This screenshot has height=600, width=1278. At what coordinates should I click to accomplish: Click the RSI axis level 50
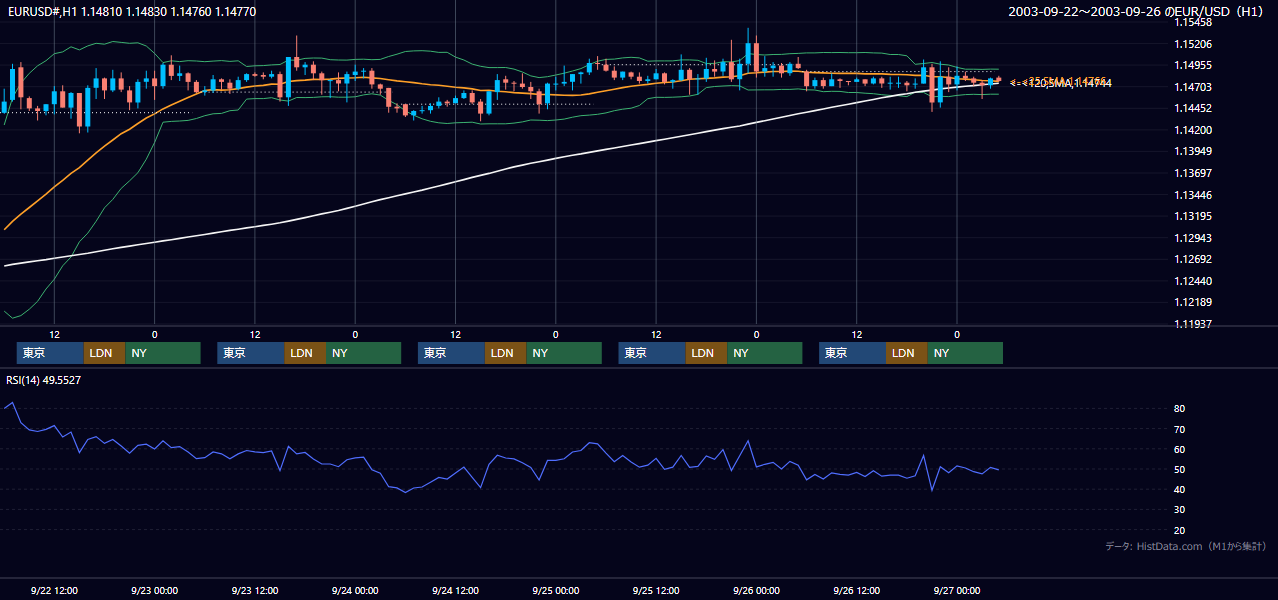point(1180,469)
